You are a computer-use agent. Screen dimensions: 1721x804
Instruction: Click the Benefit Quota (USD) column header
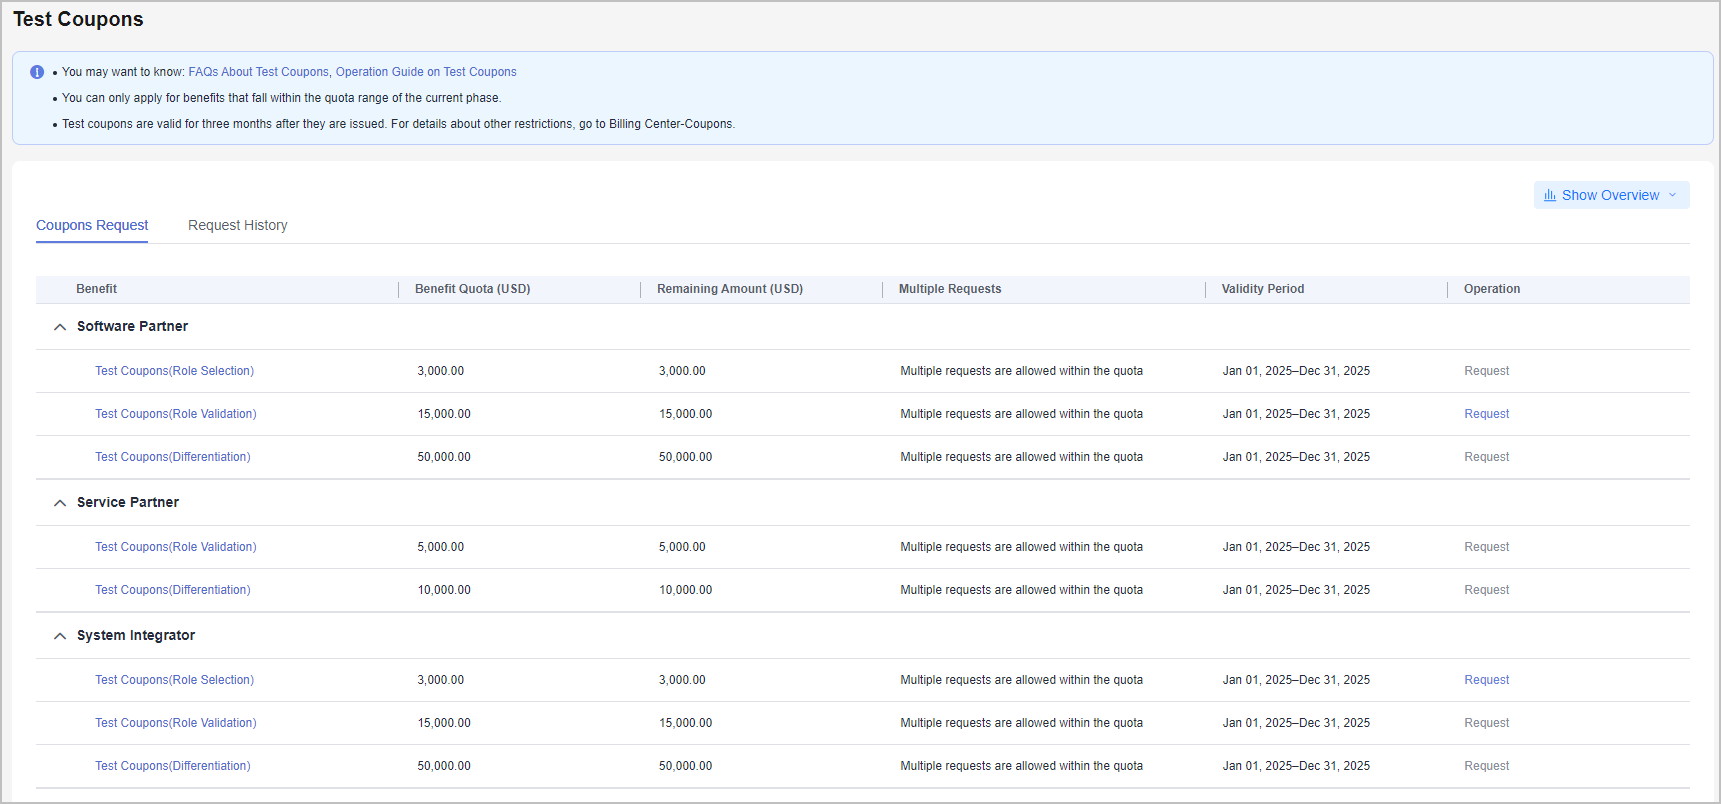point(472,289)
